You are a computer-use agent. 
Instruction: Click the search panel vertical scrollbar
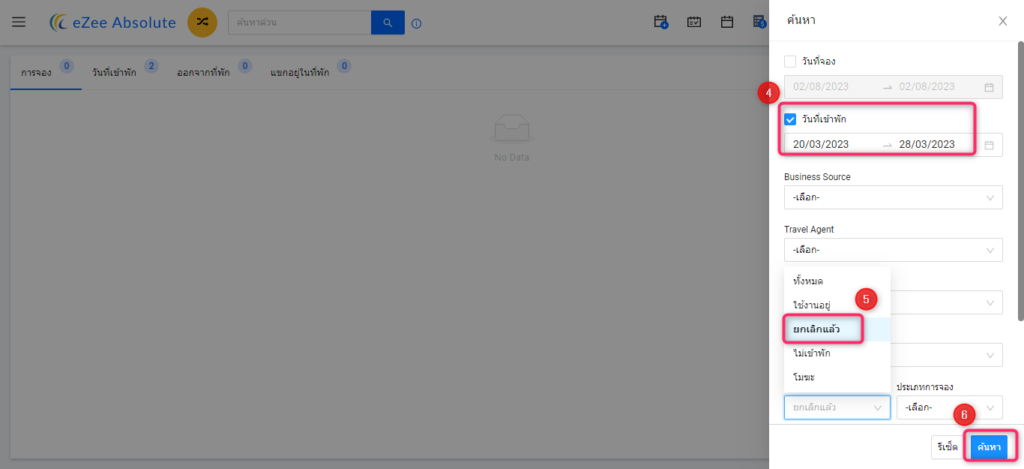(x=1020, y=181)
